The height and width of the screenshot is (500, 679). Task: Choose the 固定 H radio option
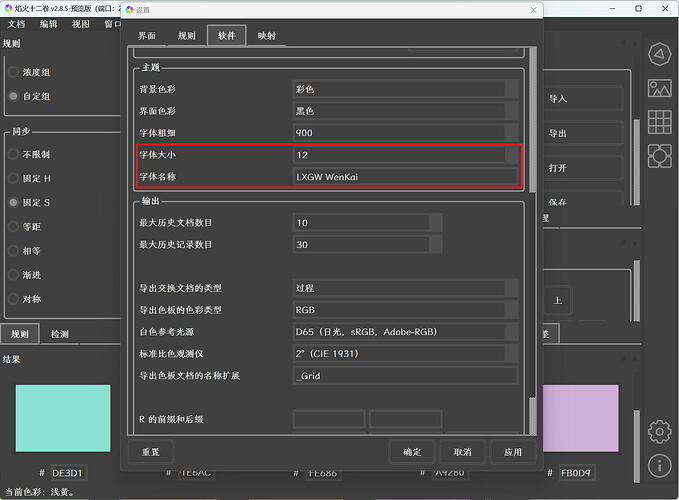[x=14, y=179]
